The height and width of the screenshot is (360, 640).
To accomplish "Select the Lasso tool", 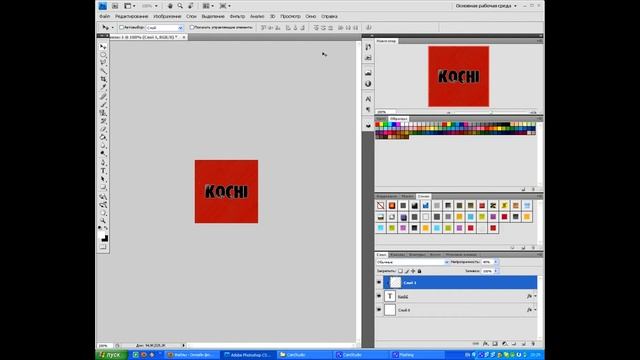I will [103, 62].
